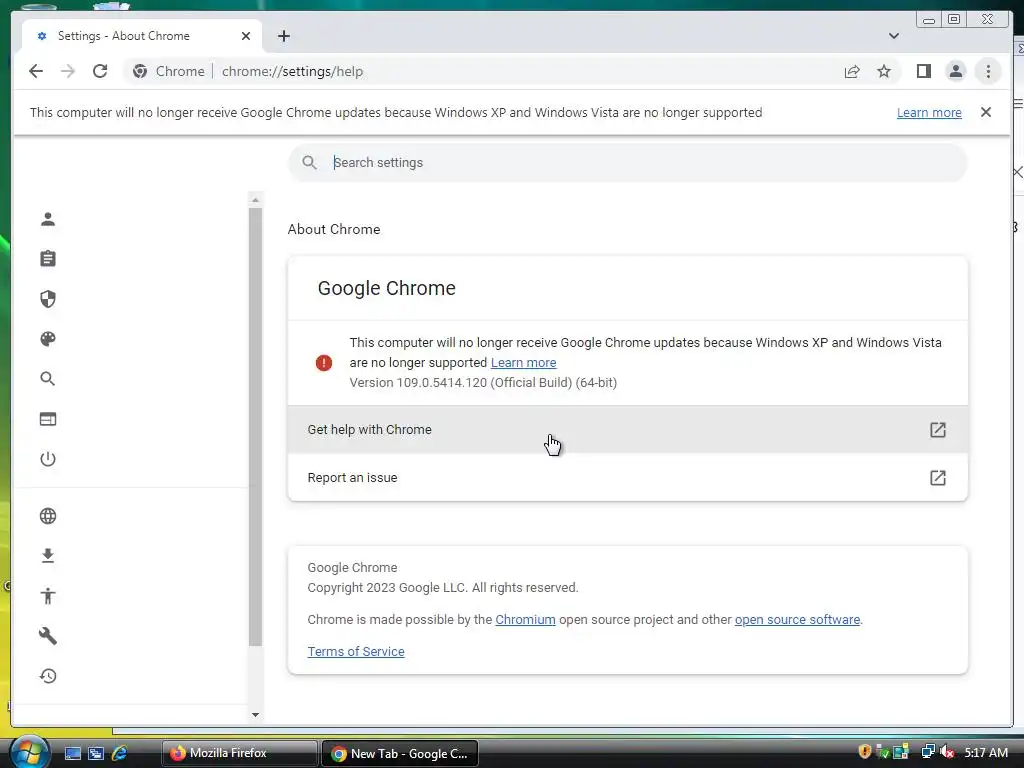Switch to Mozilla Firefox taskbar button
This screenshot has height=768, width=1024.
click(x=238, y=753)
